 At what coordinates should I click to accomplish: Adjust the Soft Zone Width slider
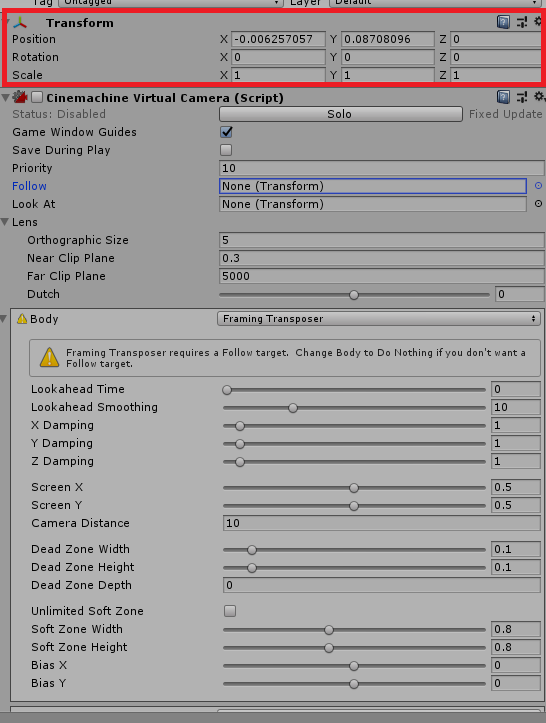point(354,629)
